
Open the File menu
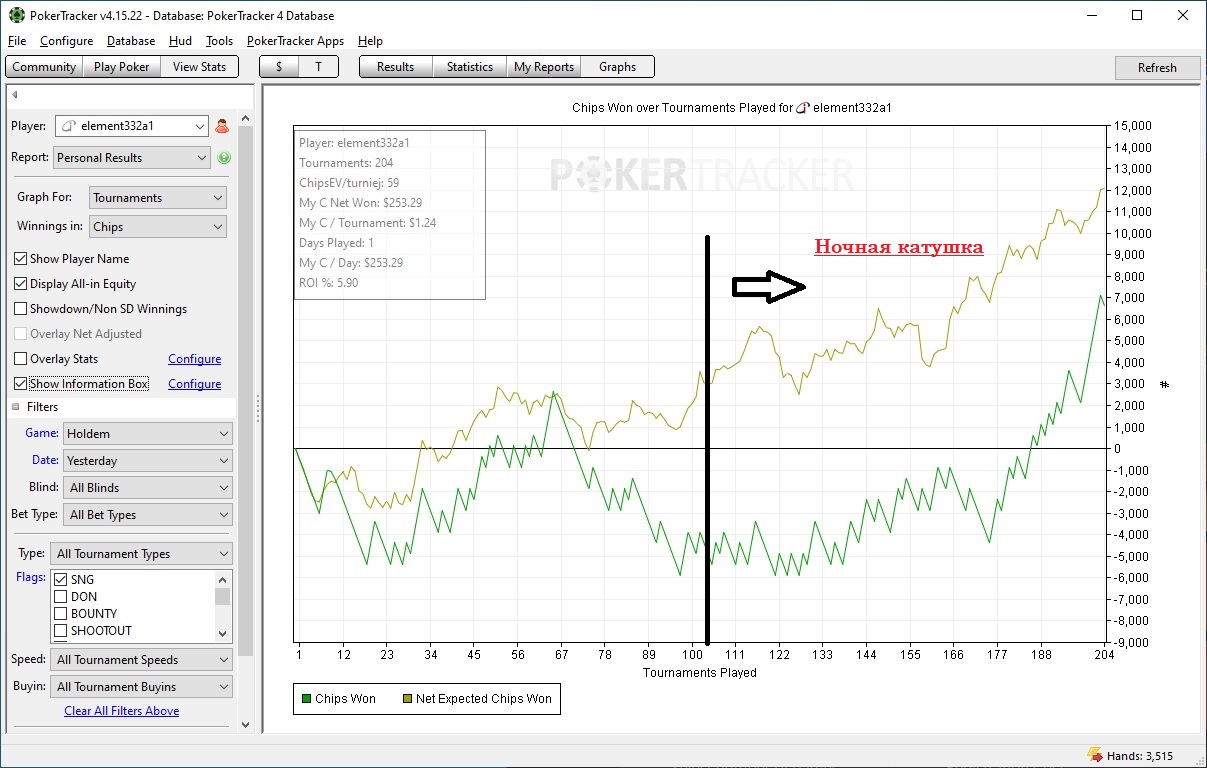[17, 41]
